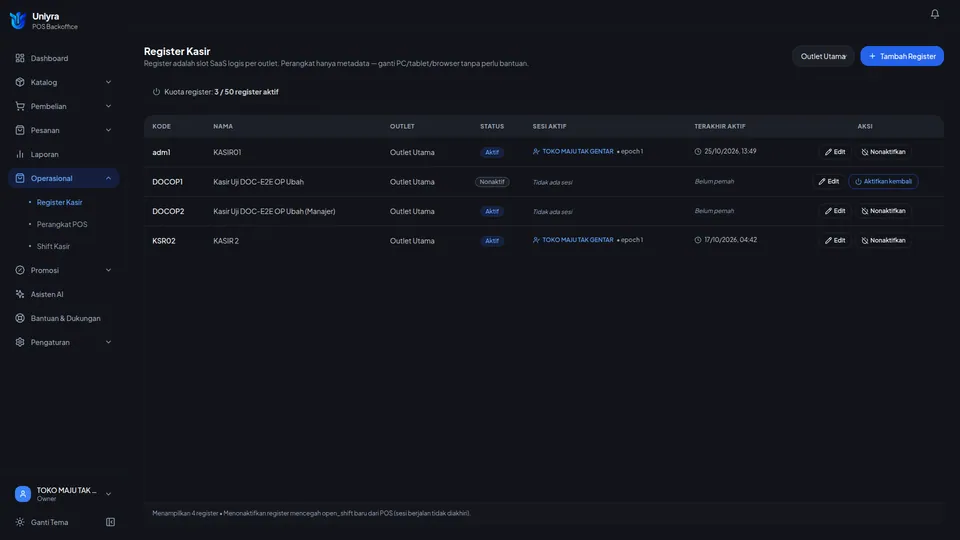Open the TOKO MAJU TAK owner account menu
This screenshot has width=960, height=540.
pos(64,493)
